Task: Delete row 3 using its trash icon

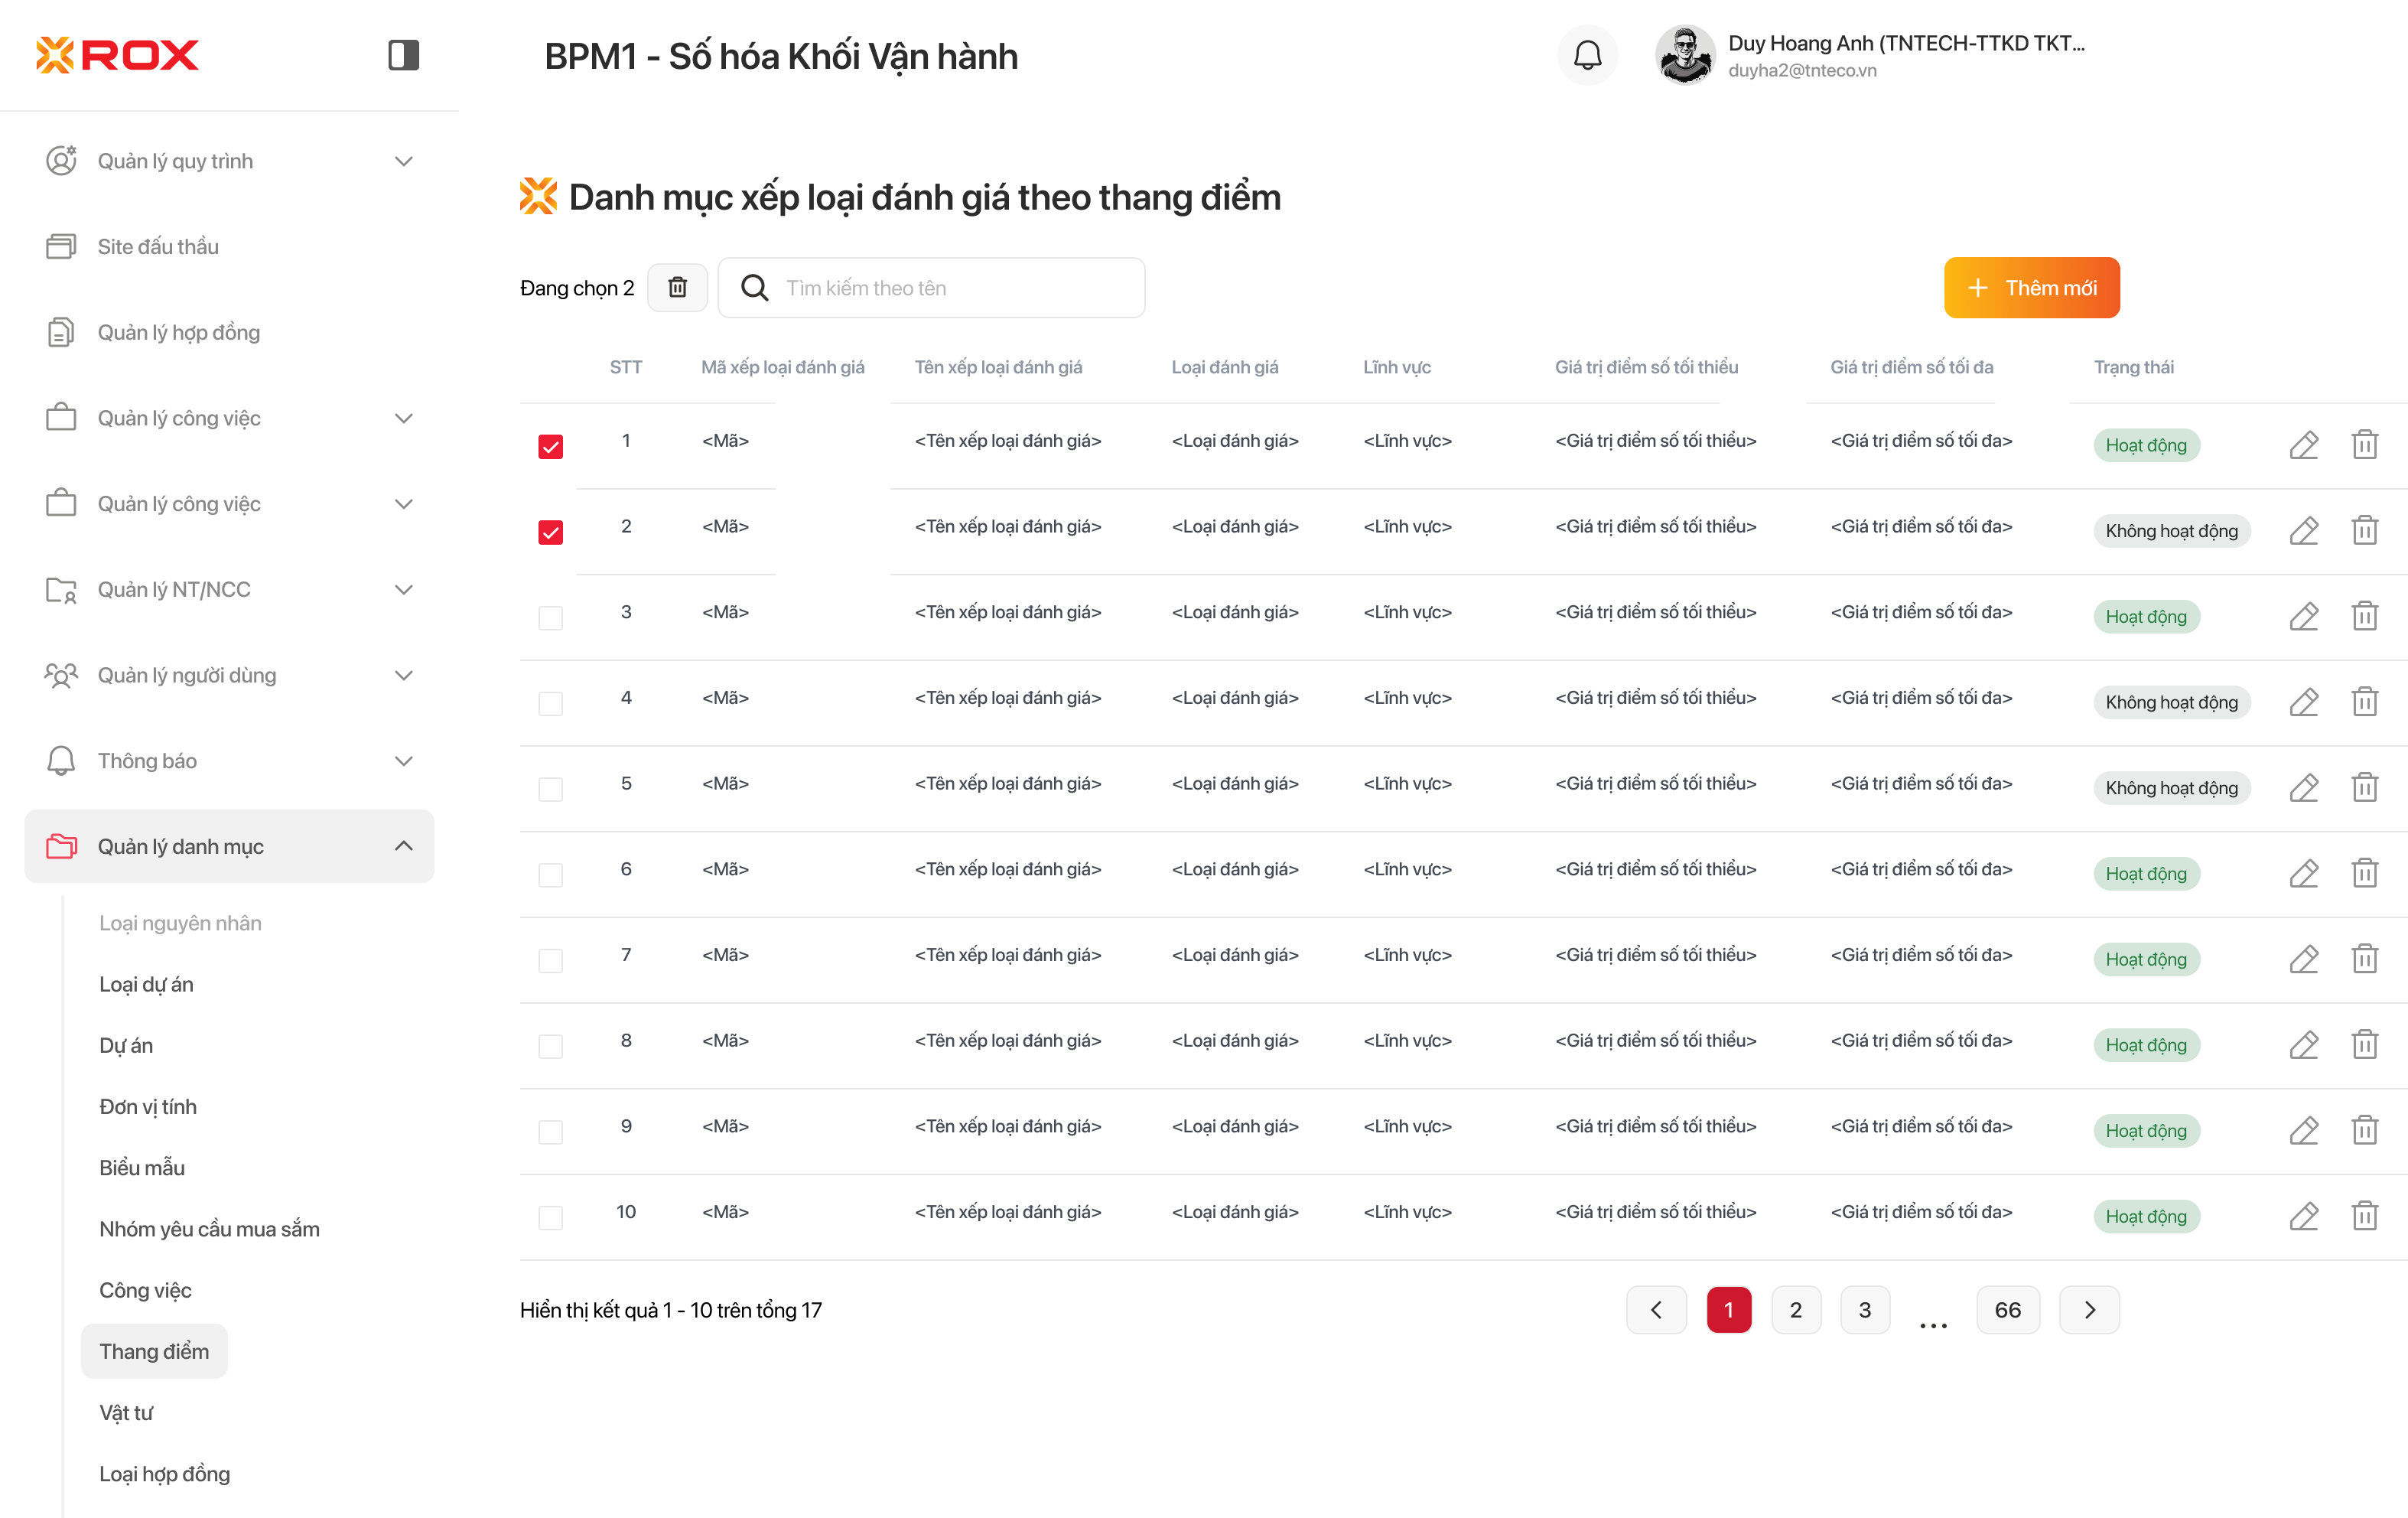Action: (x=2364, y=616)
